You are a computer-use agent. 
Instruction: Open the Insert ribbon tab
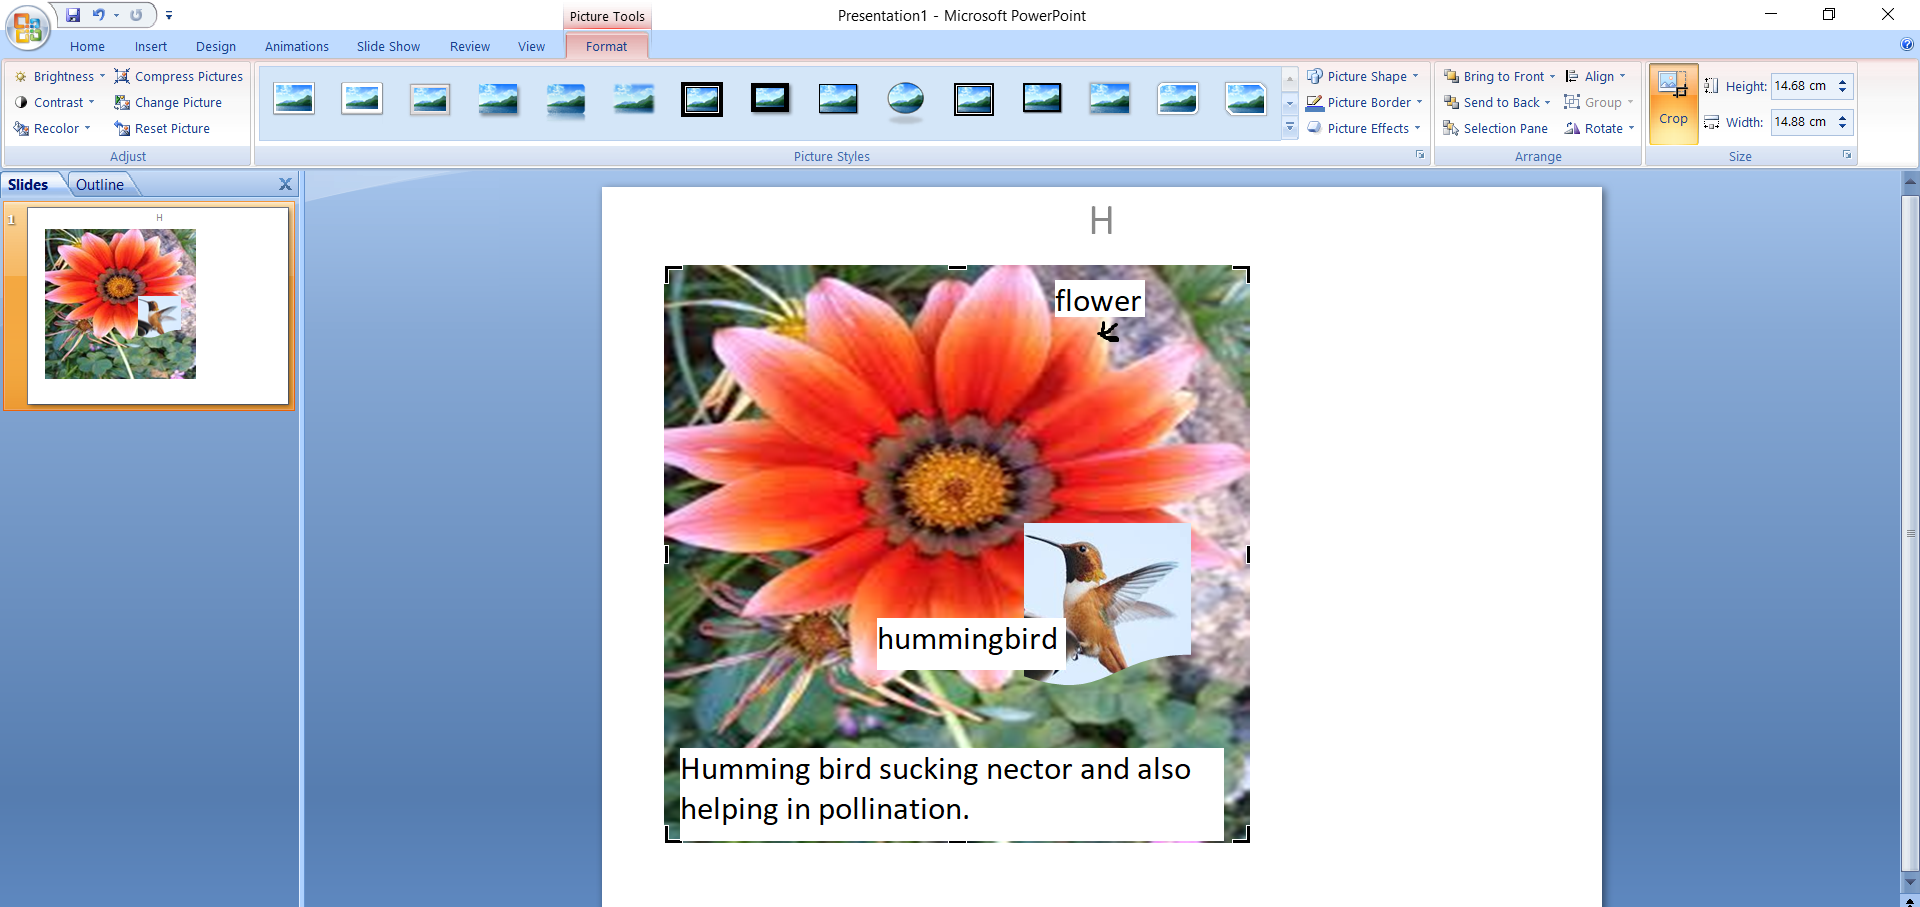pos(150,46)
